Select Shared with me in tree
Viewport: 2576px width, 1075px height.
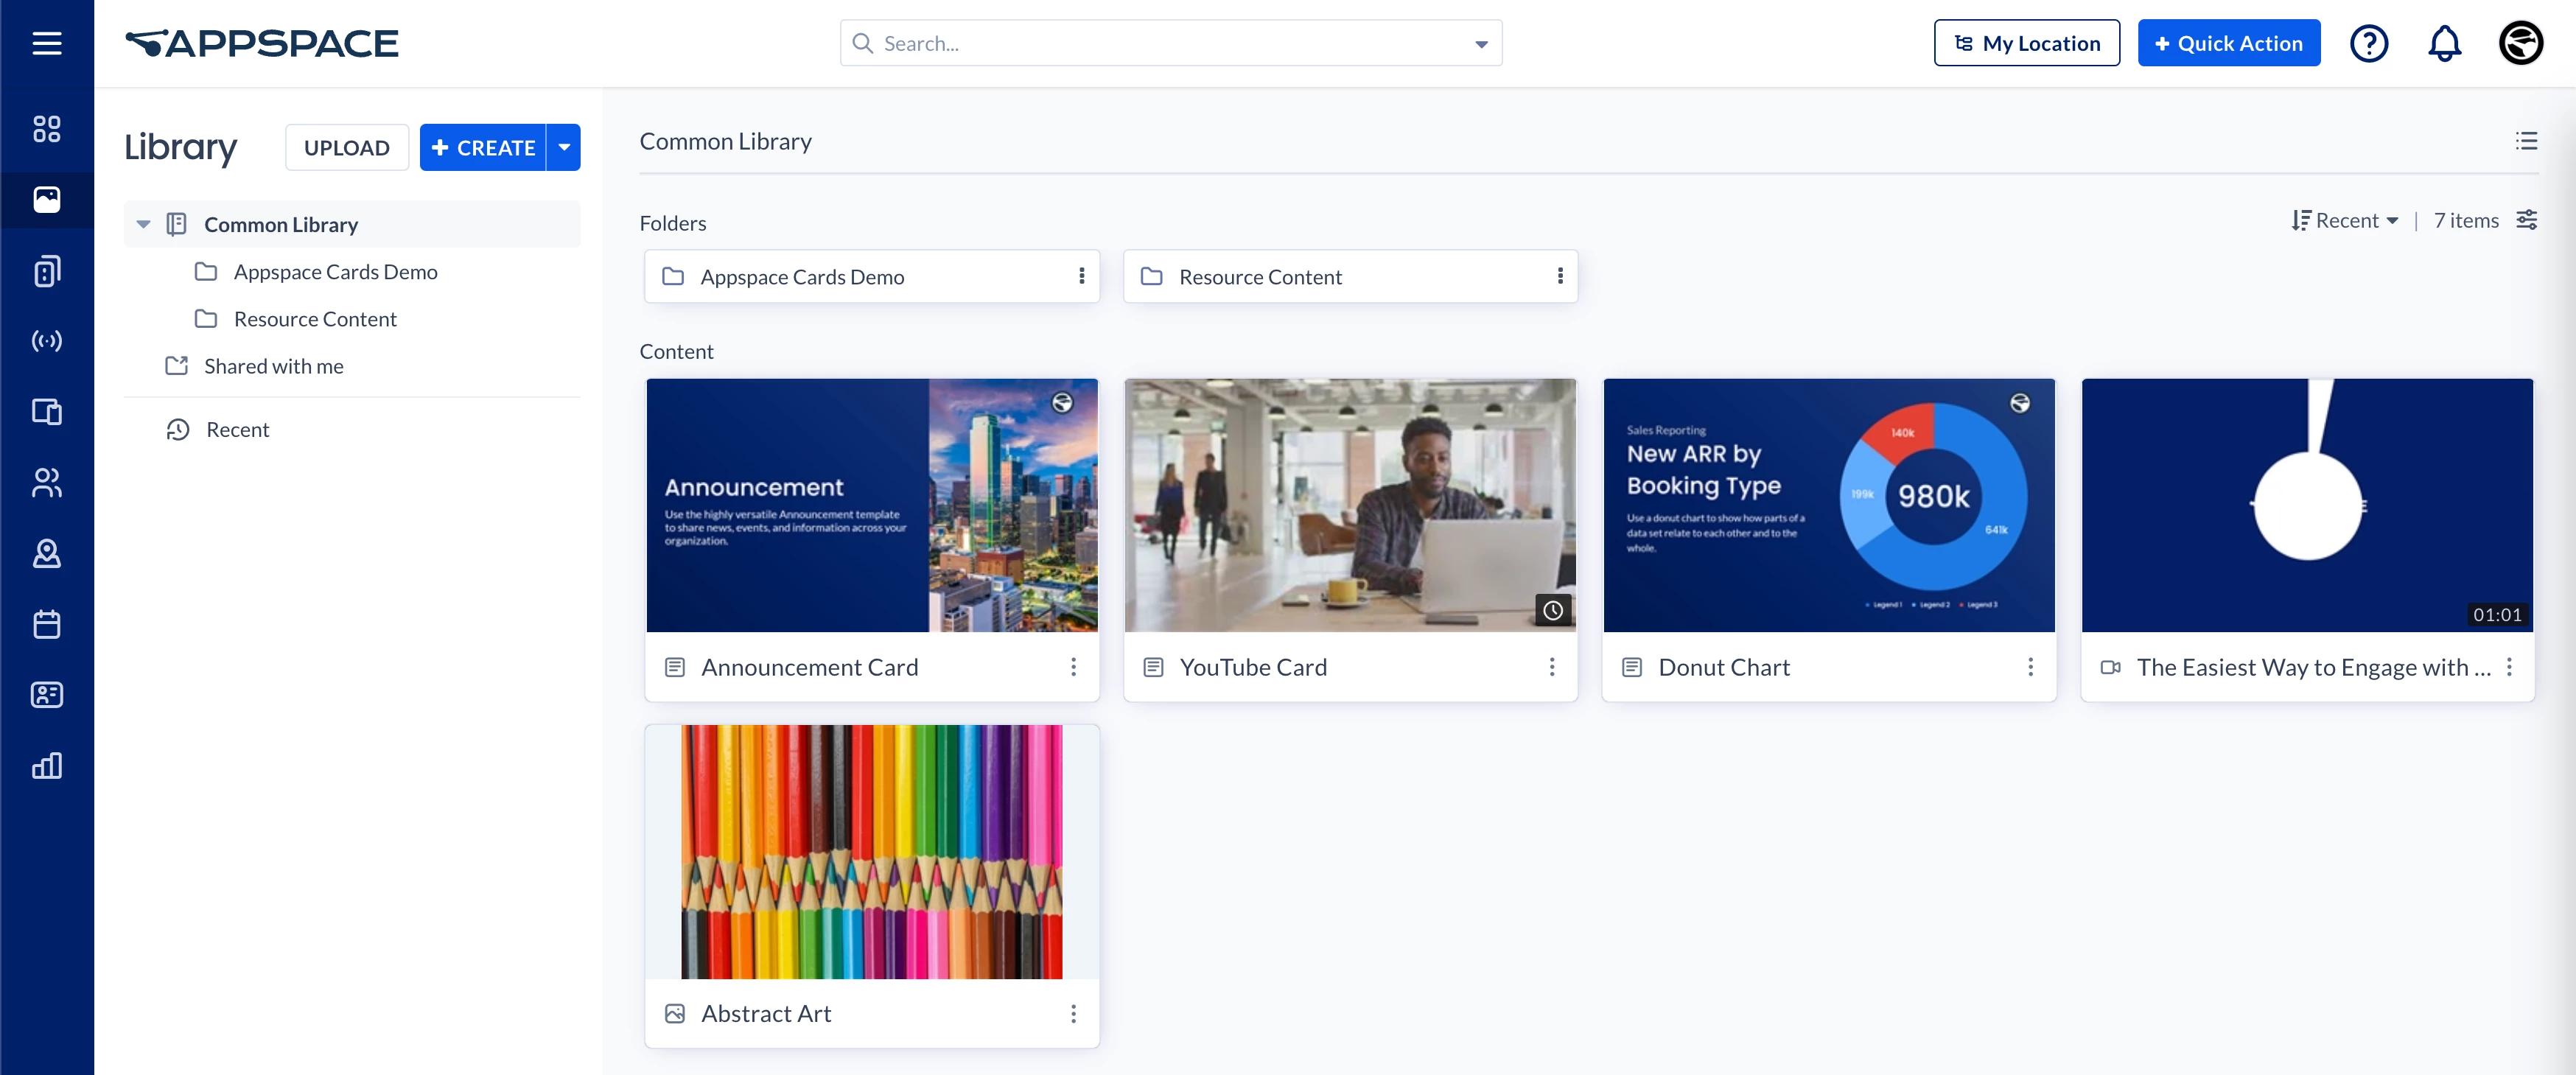pos(273,366)
